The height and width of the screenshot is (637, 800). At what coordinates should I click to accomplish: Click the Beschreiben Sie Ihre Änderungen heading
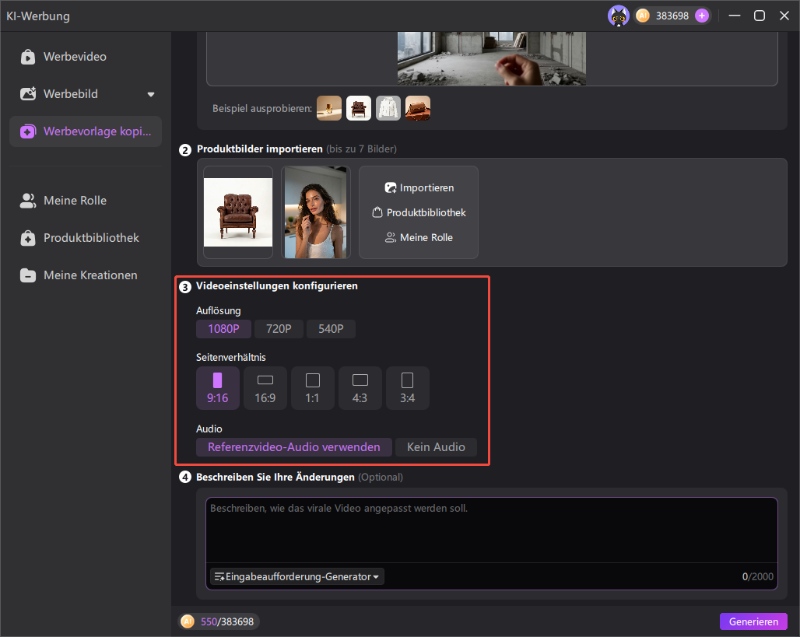point(276,477)
